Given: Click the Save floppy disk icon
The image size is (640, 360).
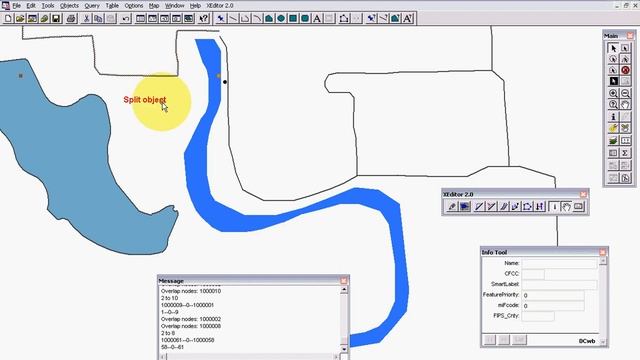Looking at the screenshot, I should click(56, 18).
